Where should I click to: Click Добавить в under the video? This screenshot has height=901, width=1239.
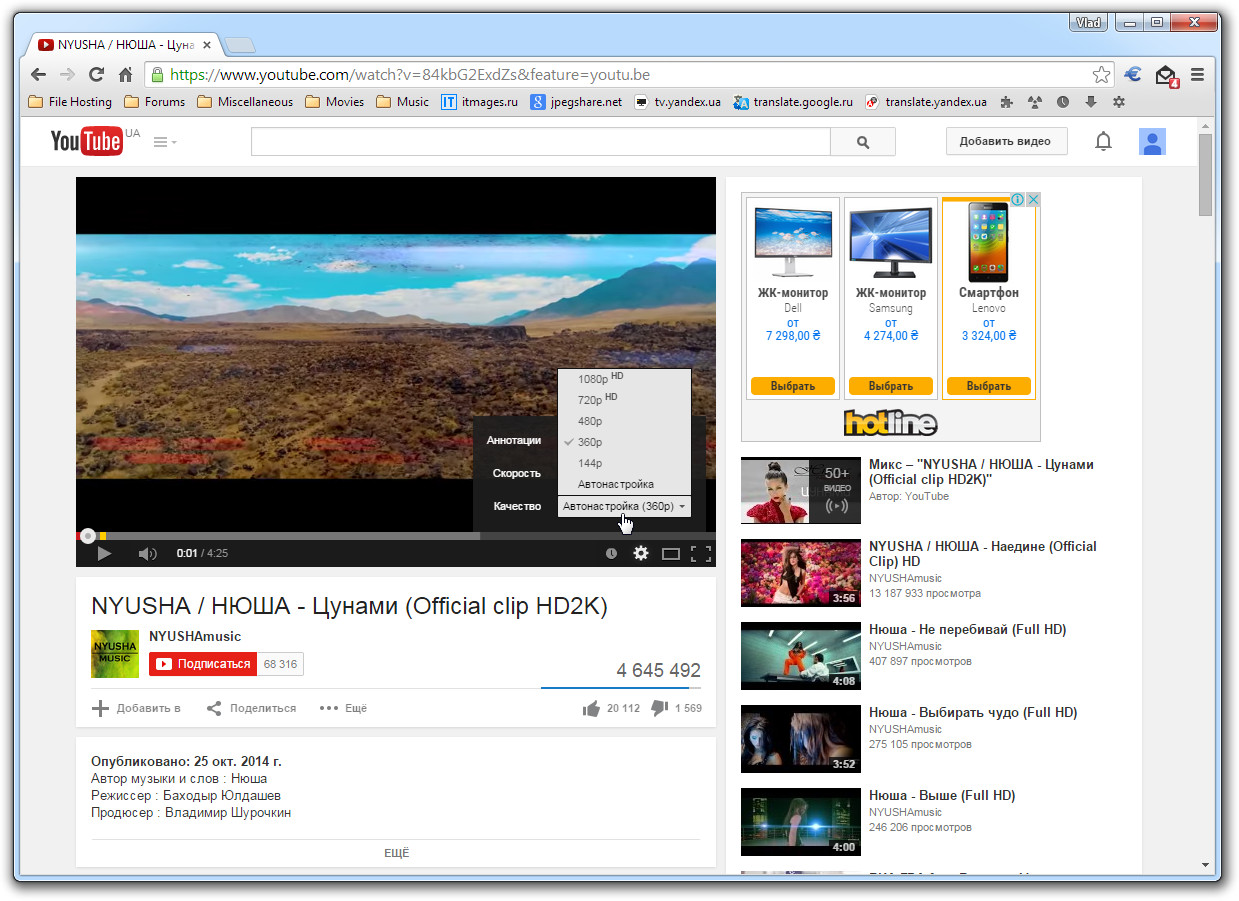136,708
